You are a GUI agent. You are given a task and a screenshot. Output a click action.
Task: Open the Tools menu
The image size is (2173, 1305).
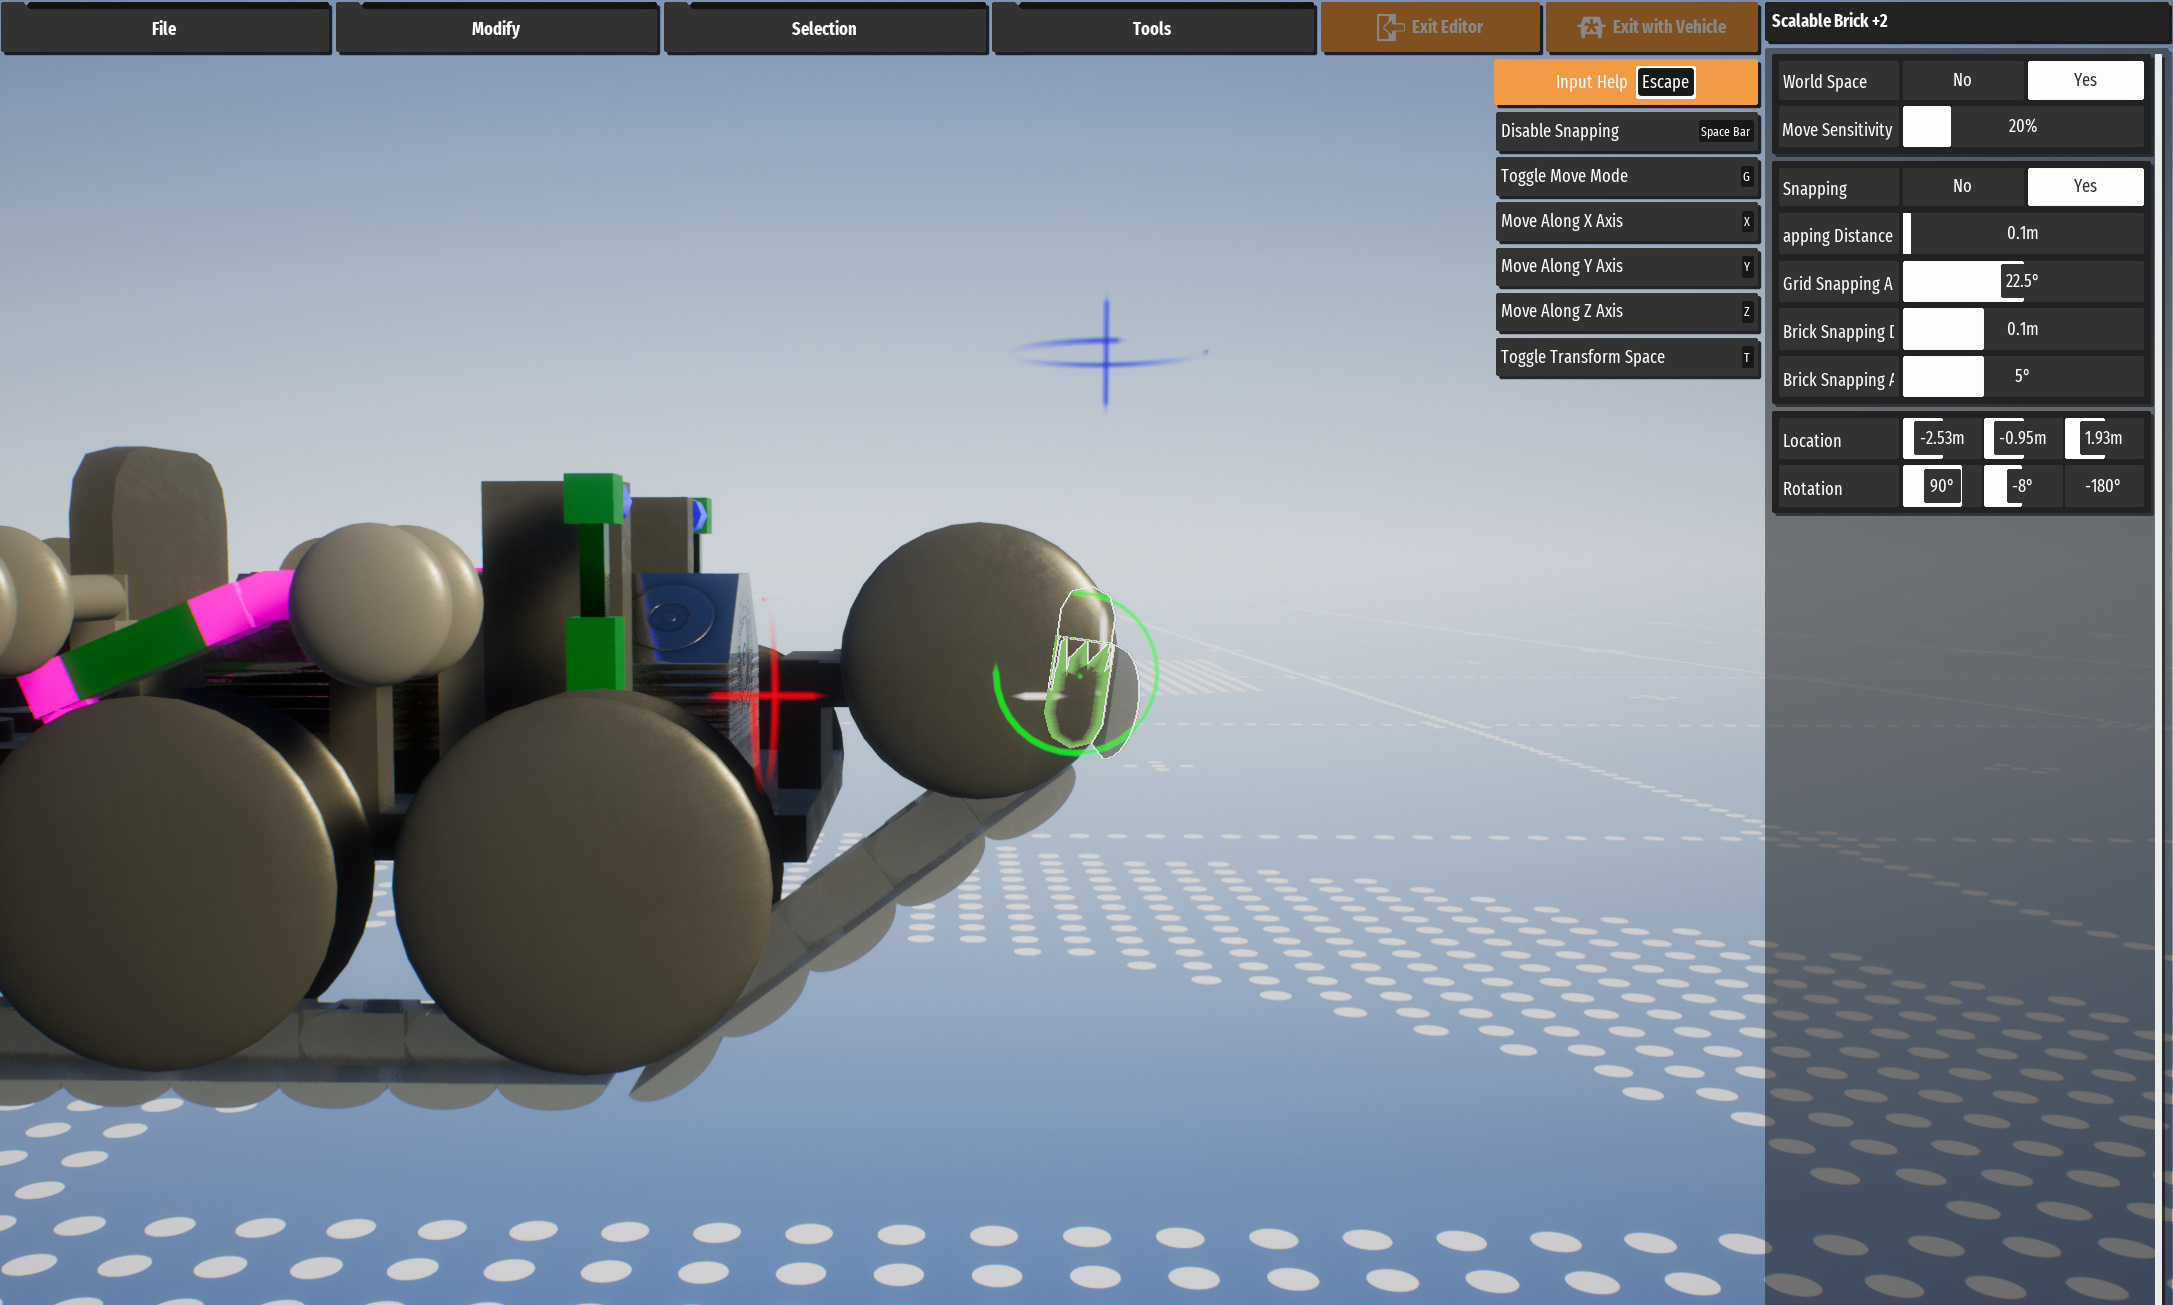click(1152, 29)
